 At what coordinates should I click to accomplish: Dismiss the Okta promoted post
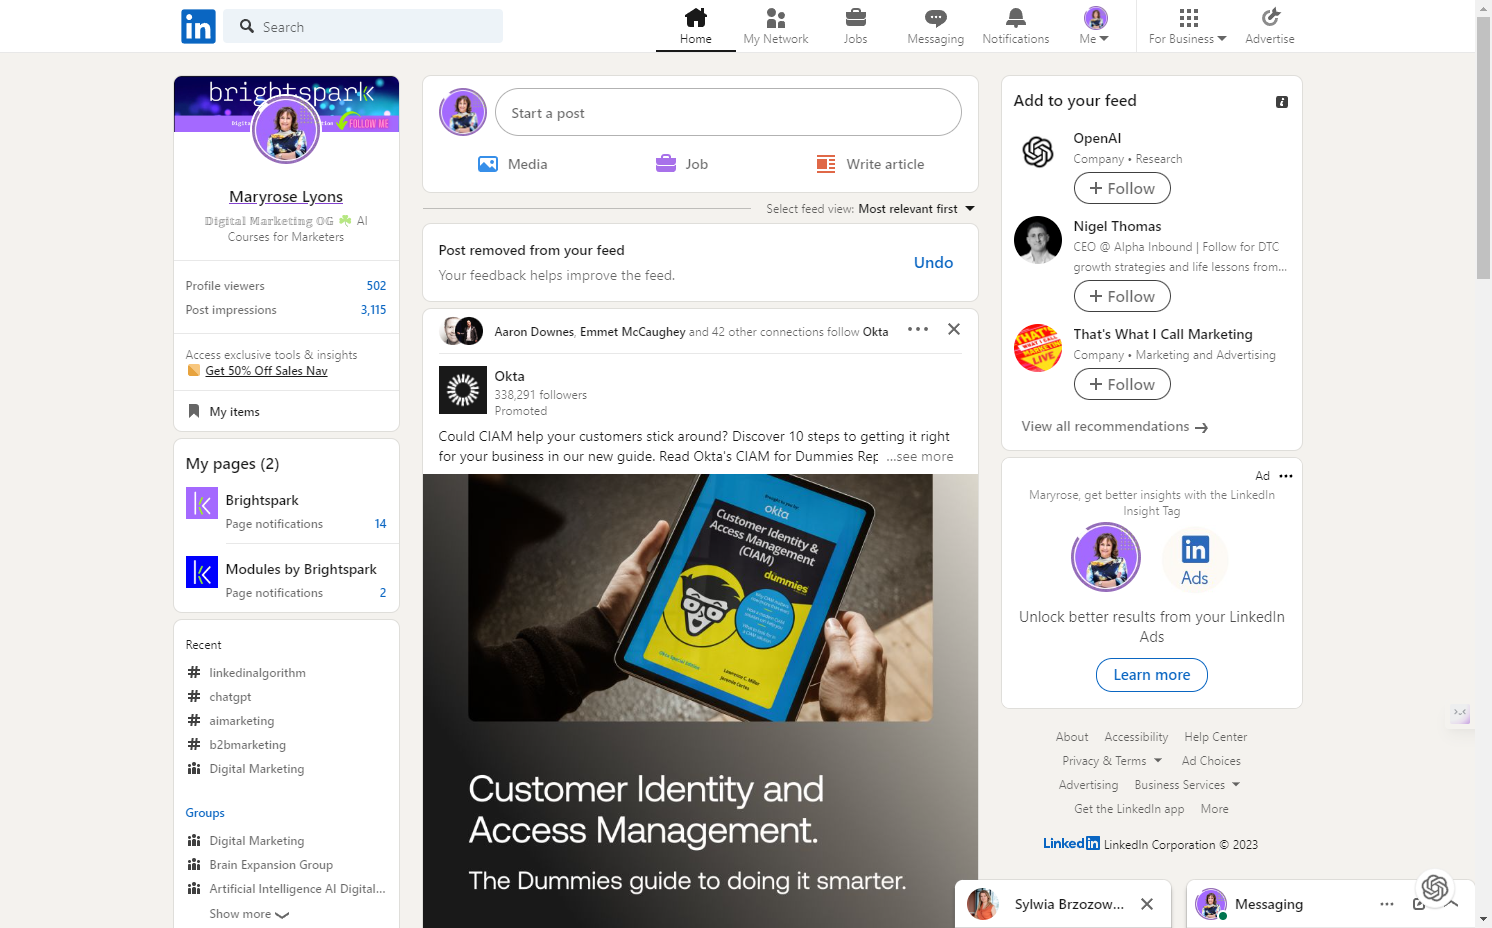[x=954, y=329]
